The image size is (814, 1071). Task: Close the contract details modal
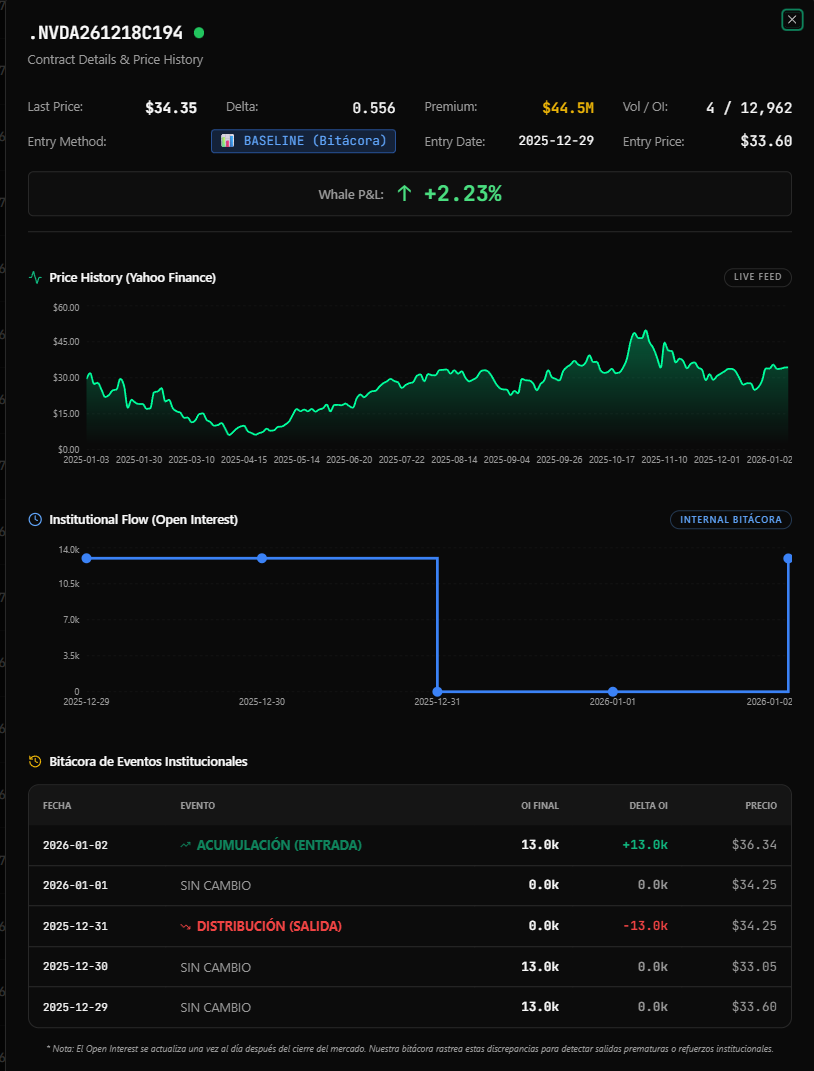(x=792, y=19)
